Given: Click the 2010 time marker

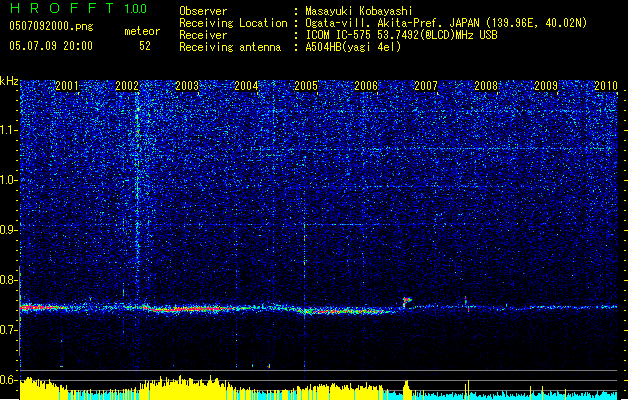Looking at the screenshot, I should coord(606,85).
